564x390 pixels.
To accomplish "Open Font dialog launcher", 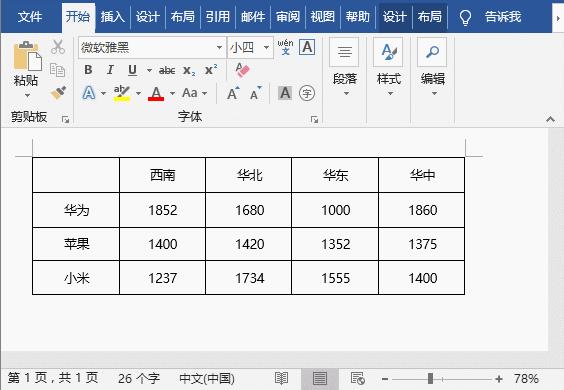I will click(314, 119).
